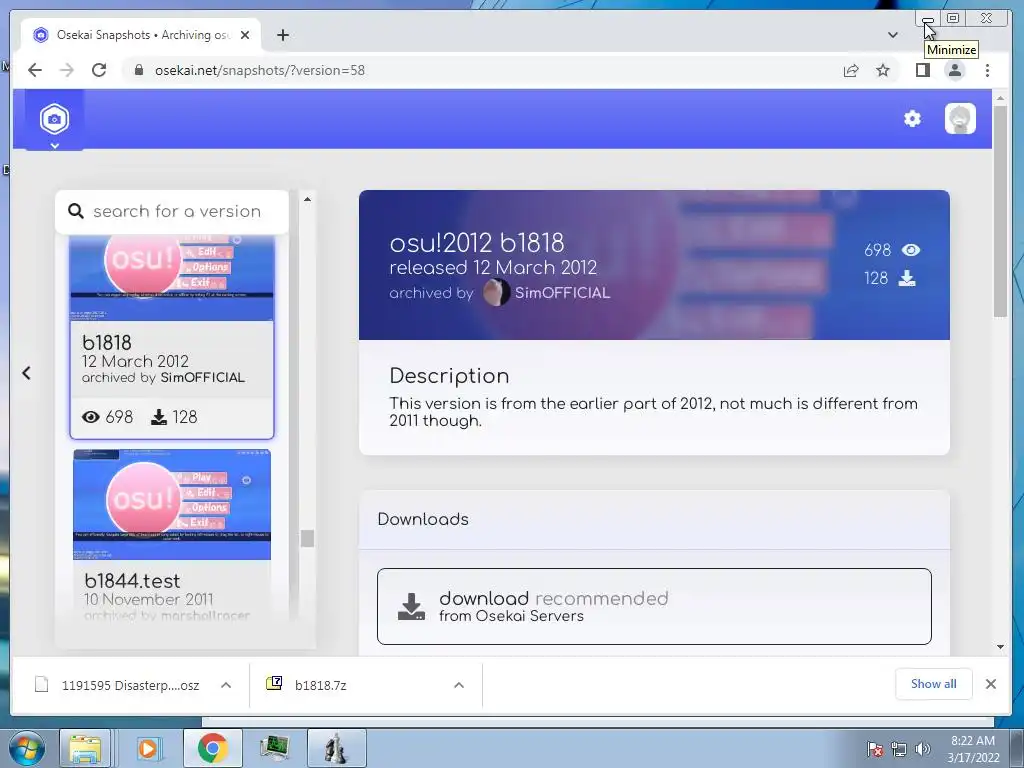This screenshot has height=768, width=1024.
Task: Download recommended from Osekai Servers
Action: point(654,606)
